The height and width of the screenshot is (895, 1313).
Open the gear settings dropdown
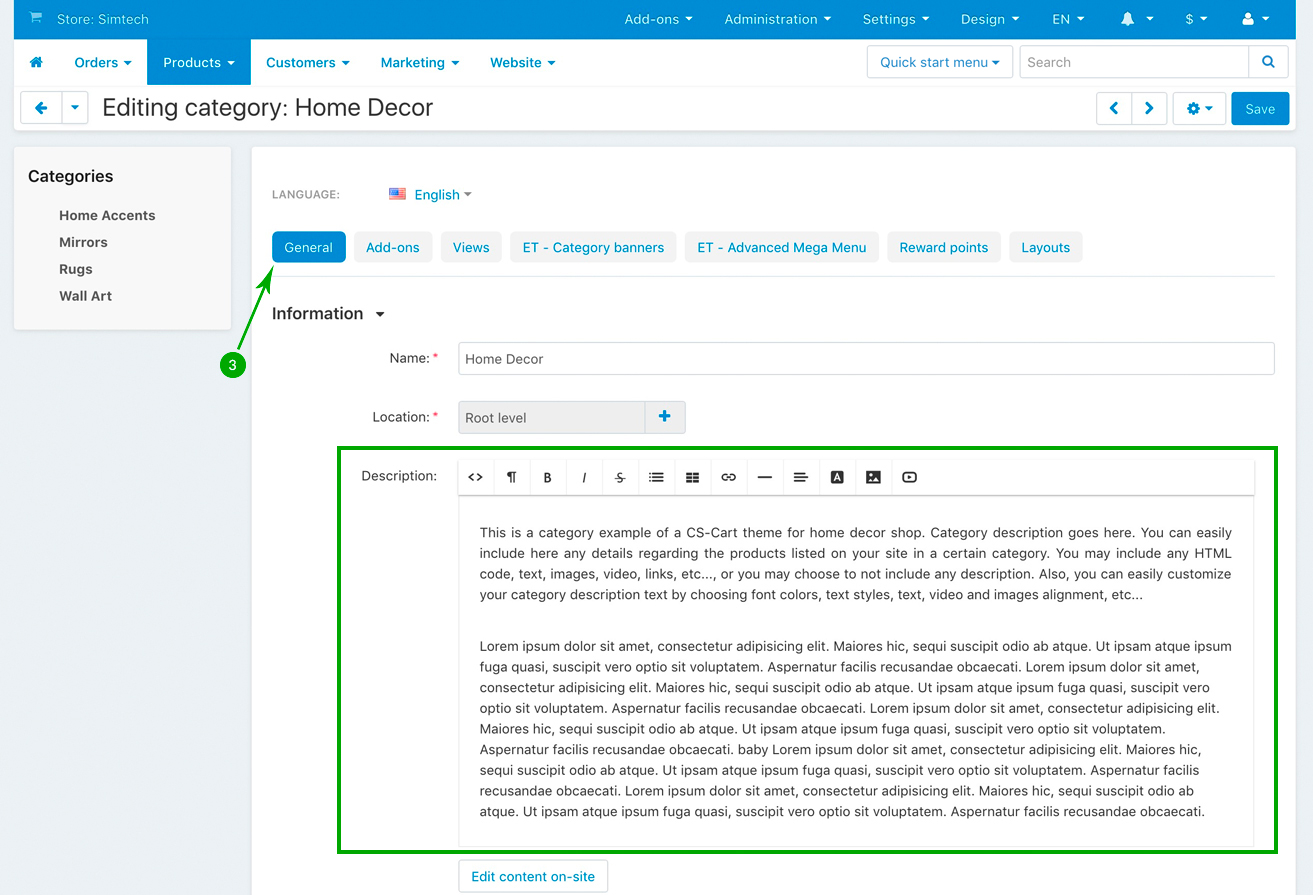tap(1199, 109)
